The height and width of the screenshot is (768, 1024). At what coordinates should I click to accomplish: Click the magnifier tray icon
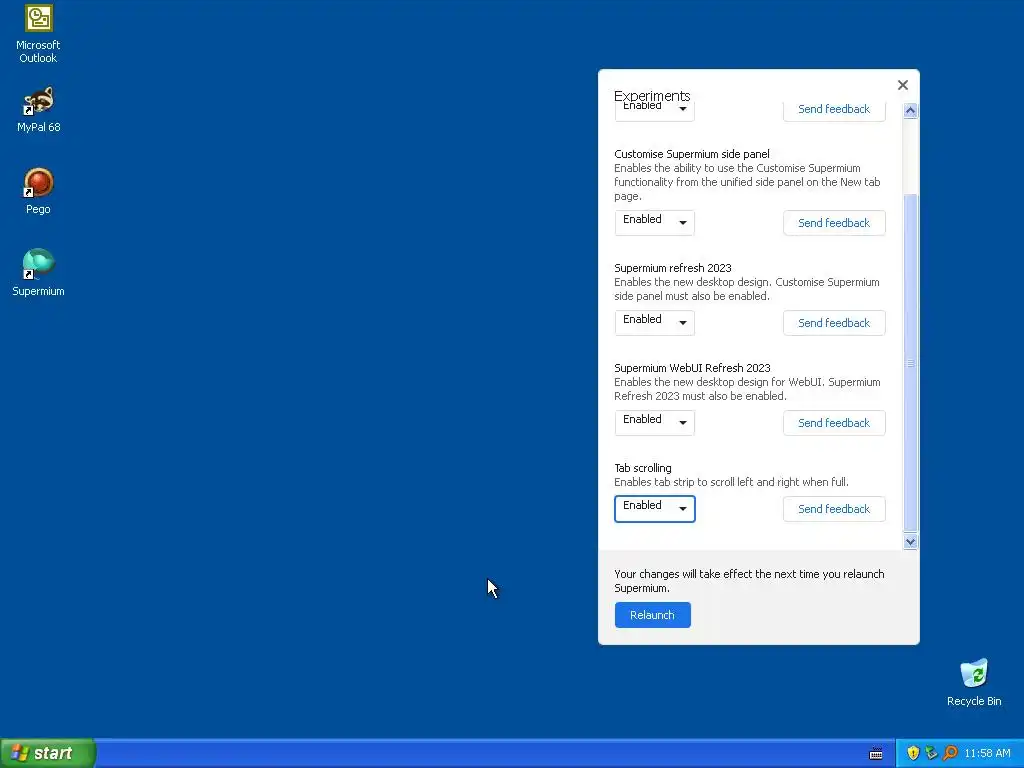[950, 753]
